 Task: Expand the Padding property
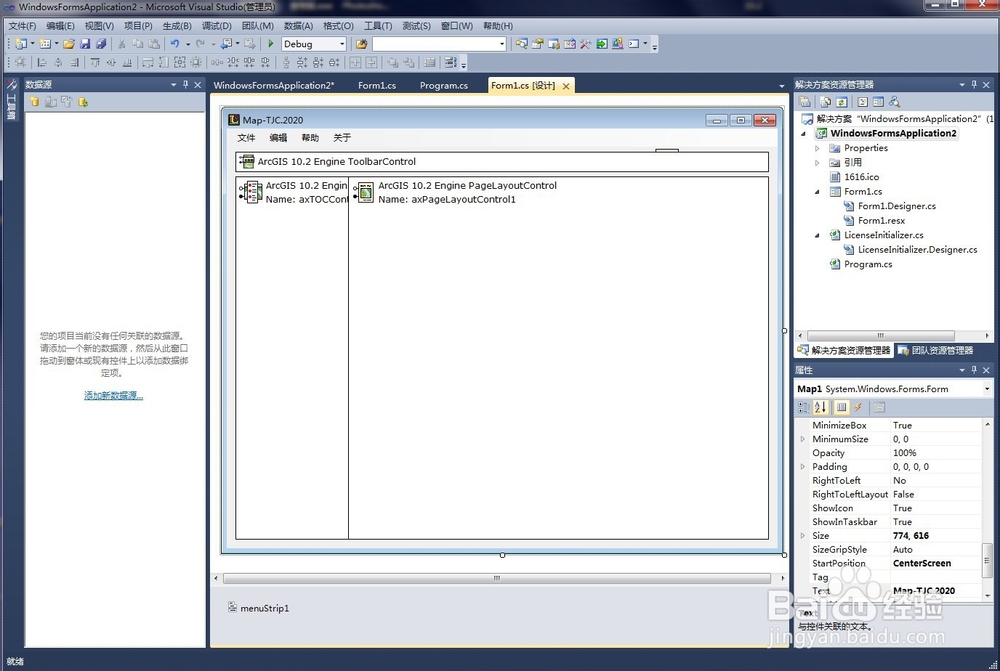pyautogui.click(x=803, y=467)
